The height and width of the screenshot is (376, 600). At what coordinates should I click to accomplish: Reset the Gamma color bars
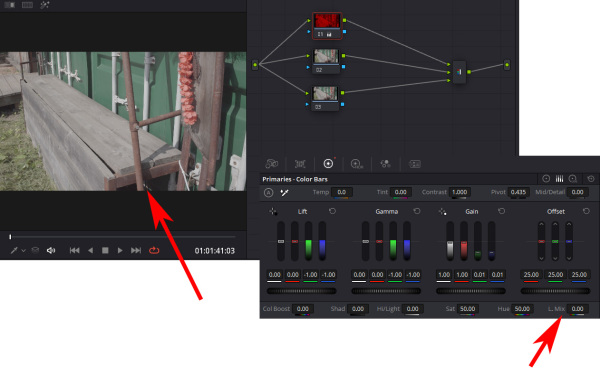(x=417, y=211)
